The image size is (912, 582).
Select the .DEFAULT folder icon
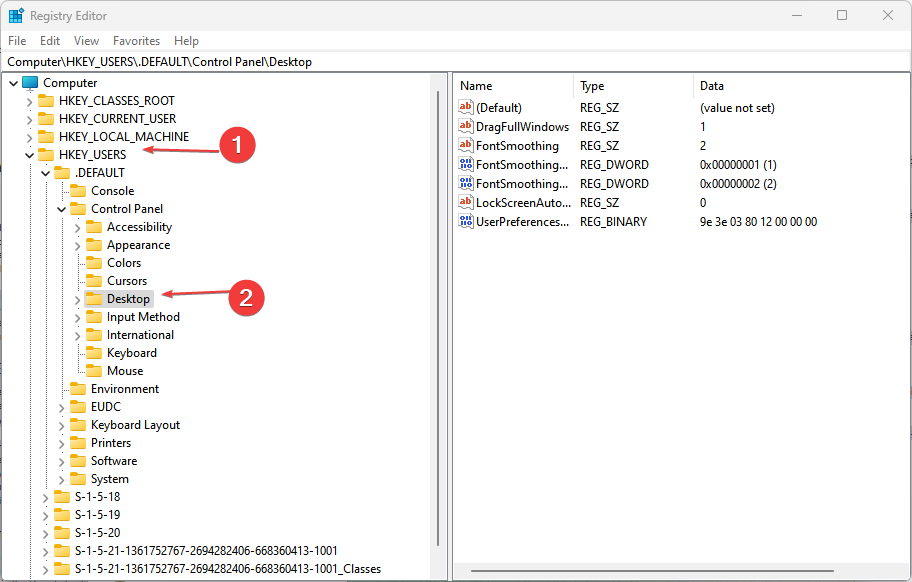pos(62,173)
